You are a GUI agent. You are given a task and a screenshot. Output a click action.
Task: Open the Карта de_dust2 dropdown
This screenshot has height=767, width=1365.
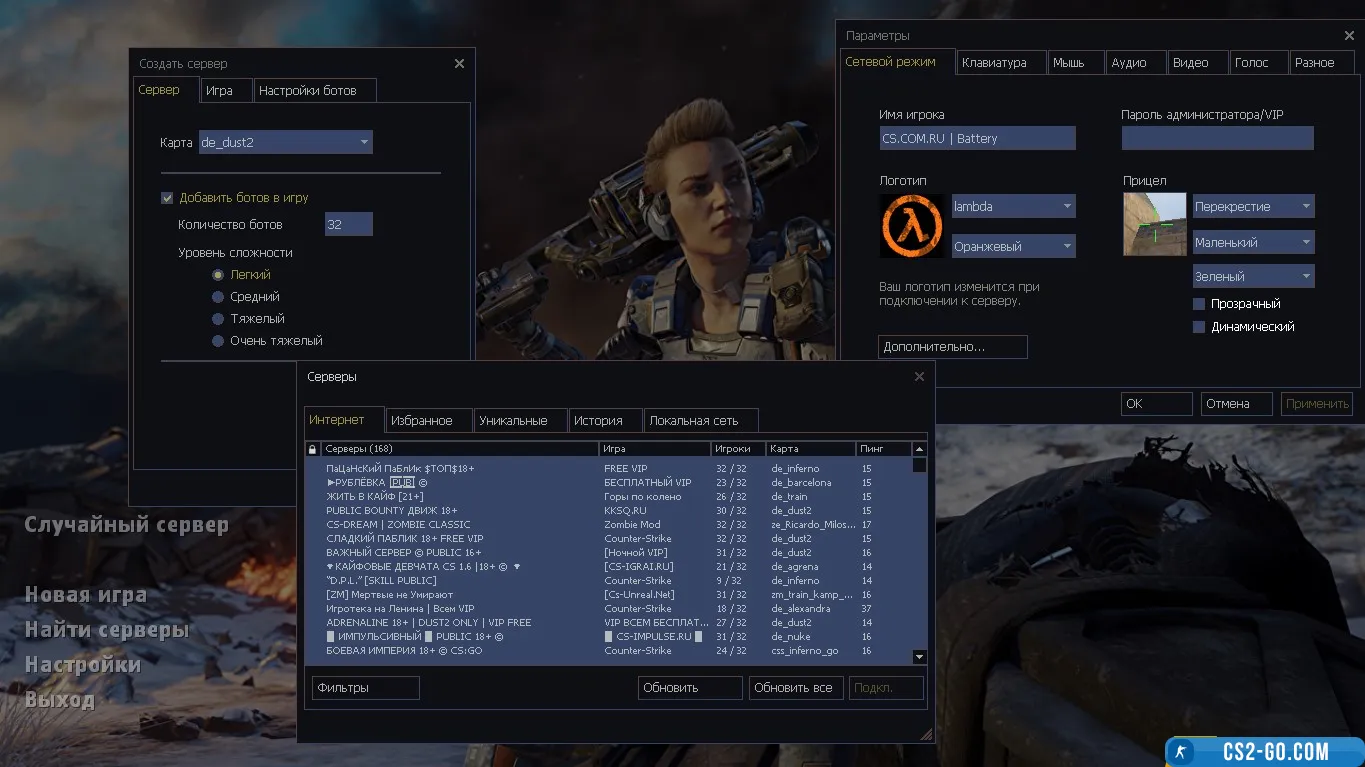point(285,143)
